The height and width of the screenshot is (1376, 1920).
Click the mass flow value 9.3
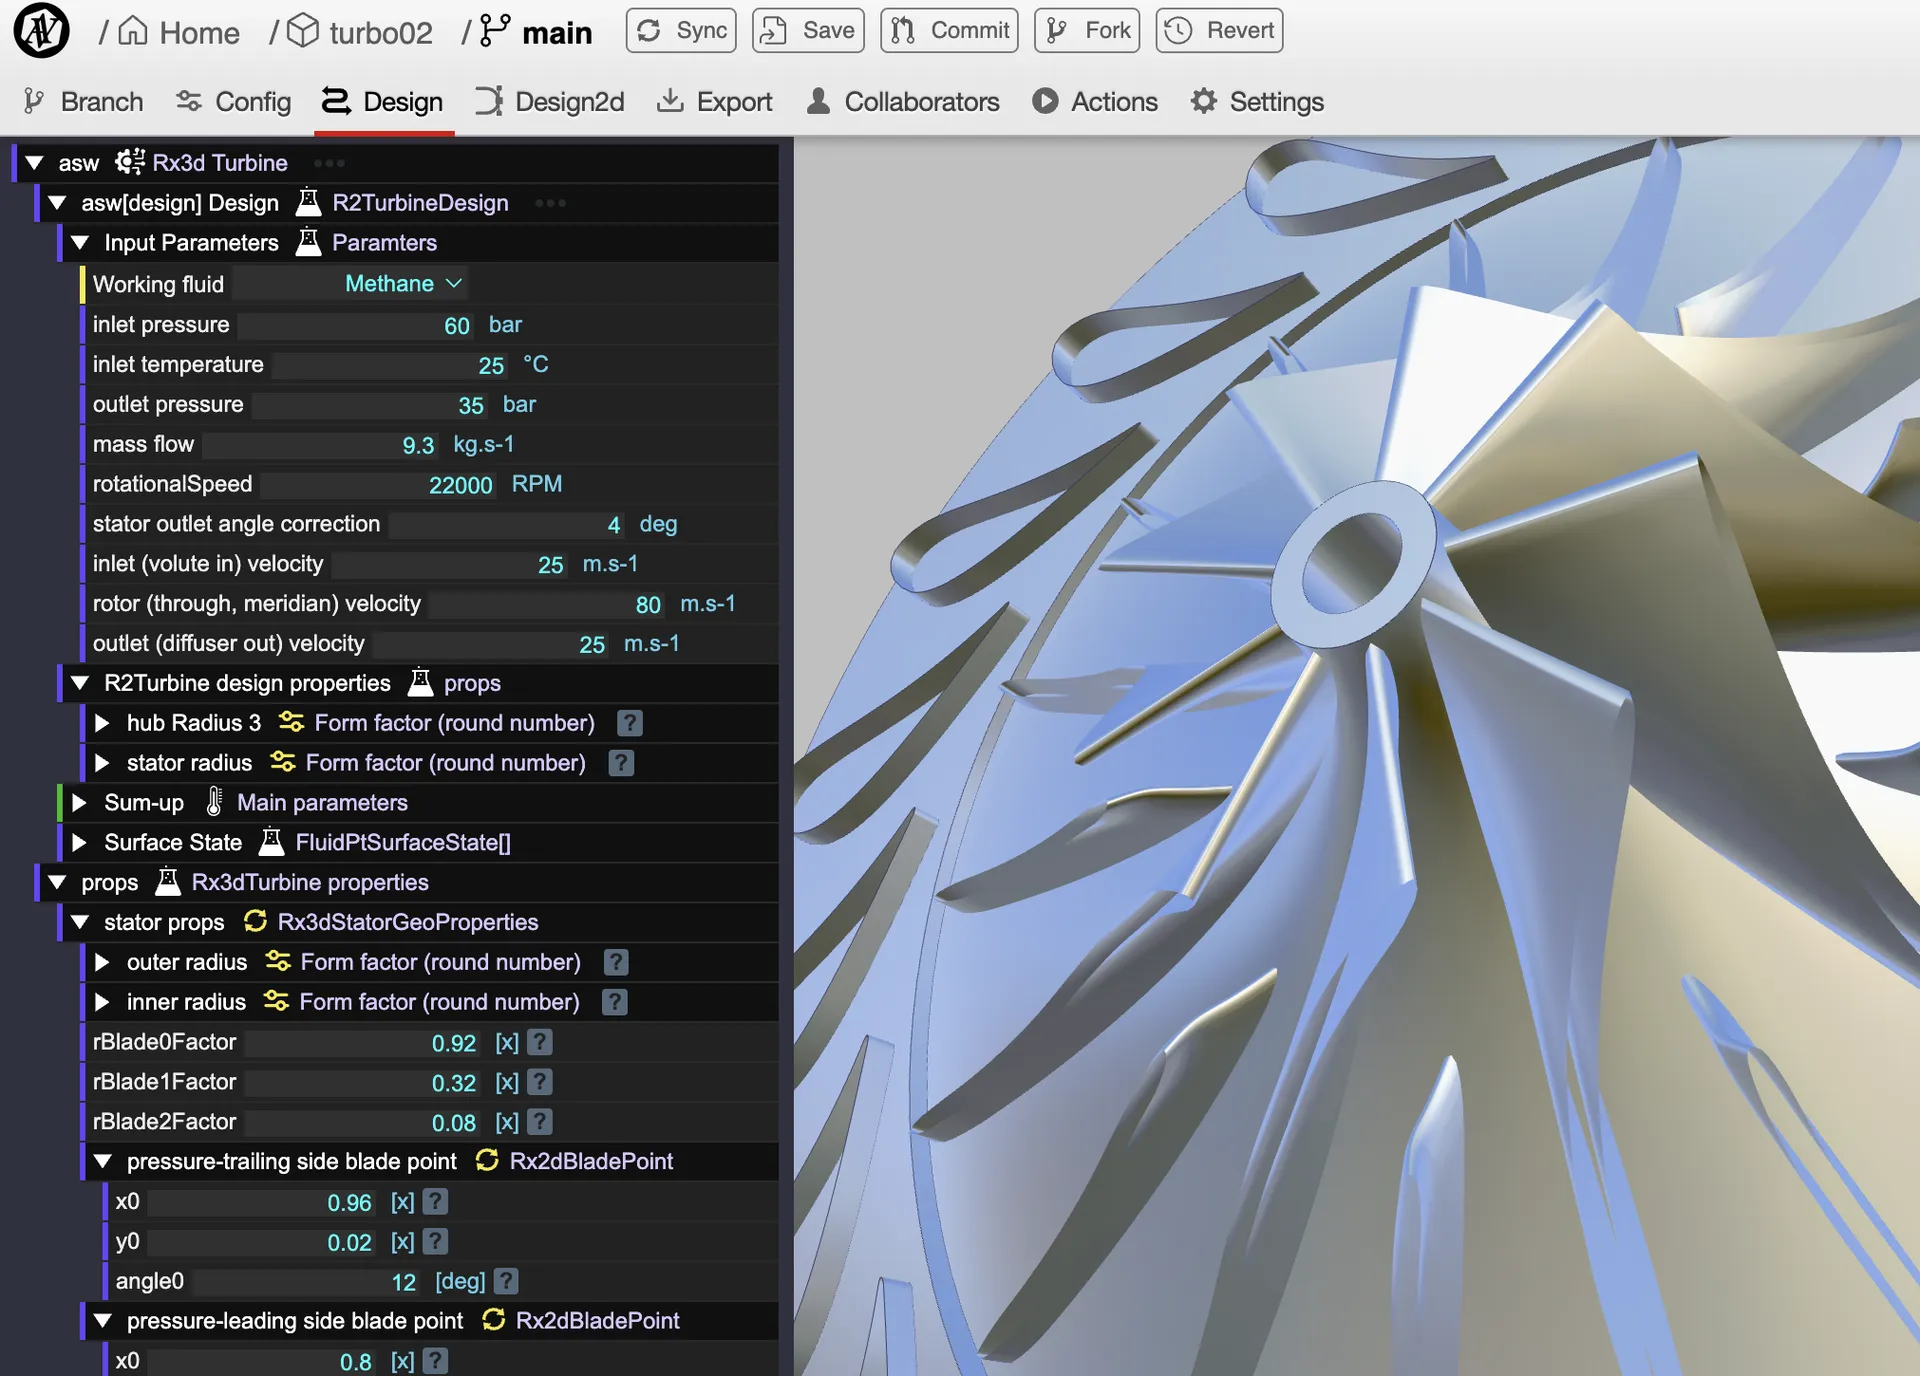[x=418, y=445]
